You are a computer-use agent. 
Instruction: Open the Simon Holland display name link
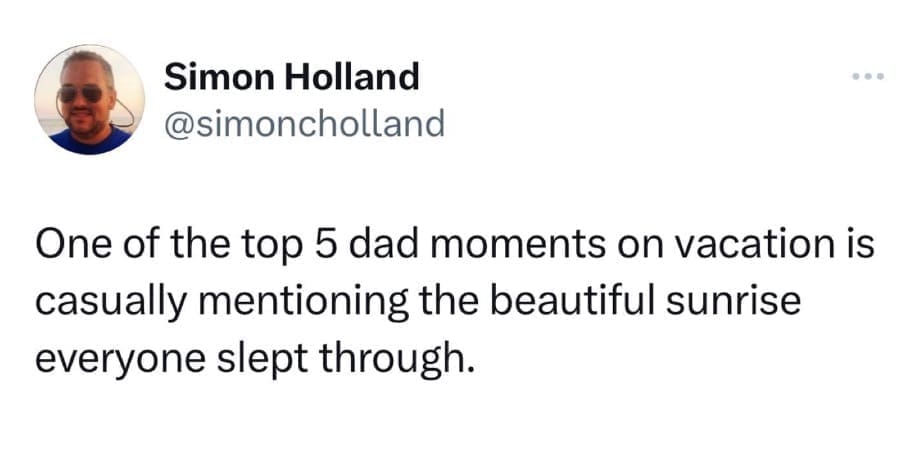(292, 75)
